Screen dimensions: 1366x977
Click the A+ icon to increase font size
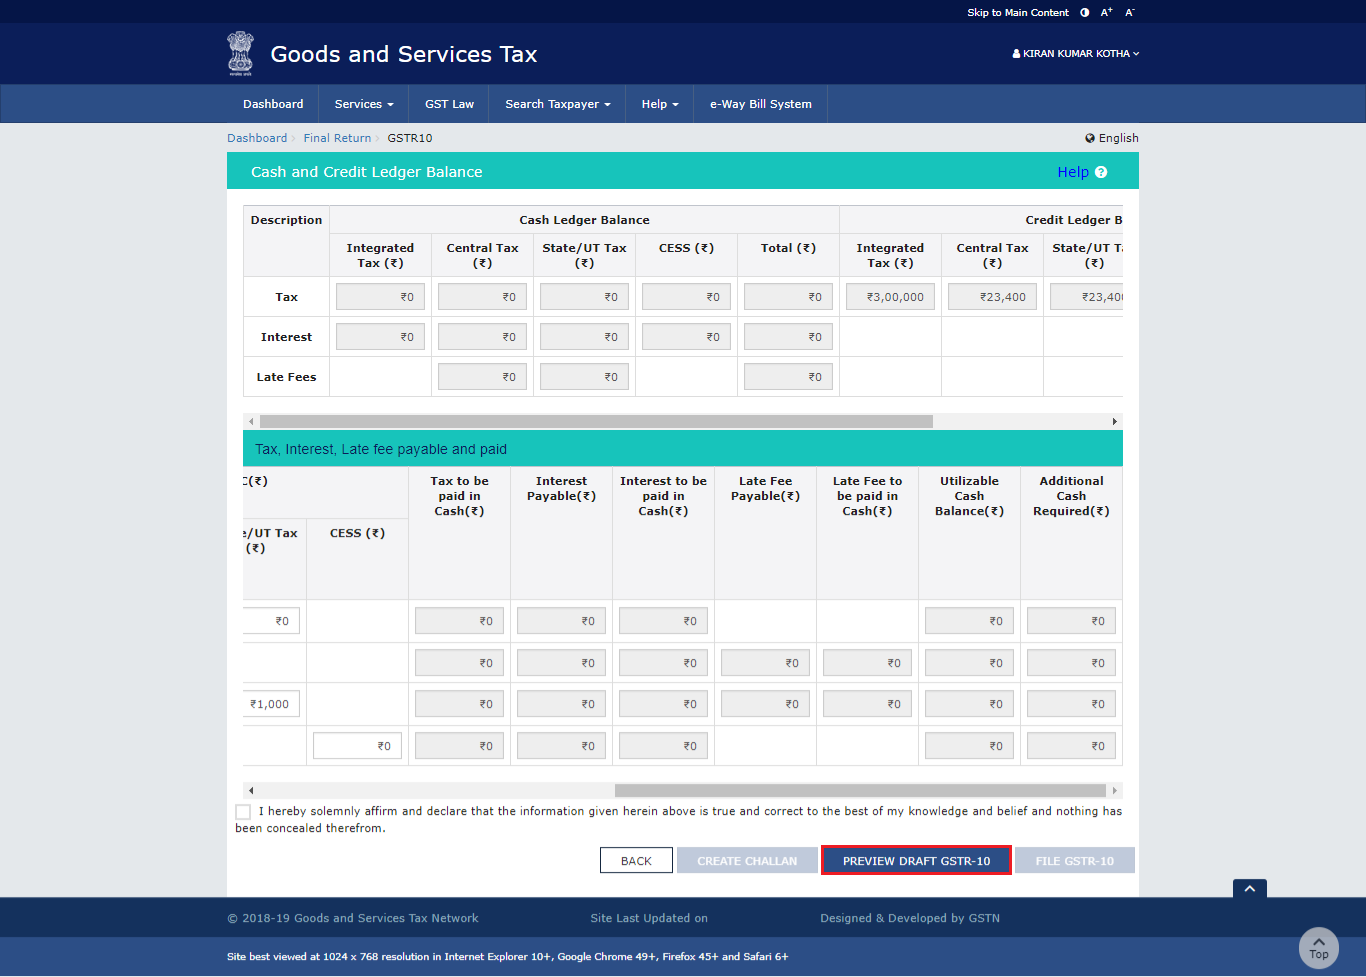[x=1106, y=12]
